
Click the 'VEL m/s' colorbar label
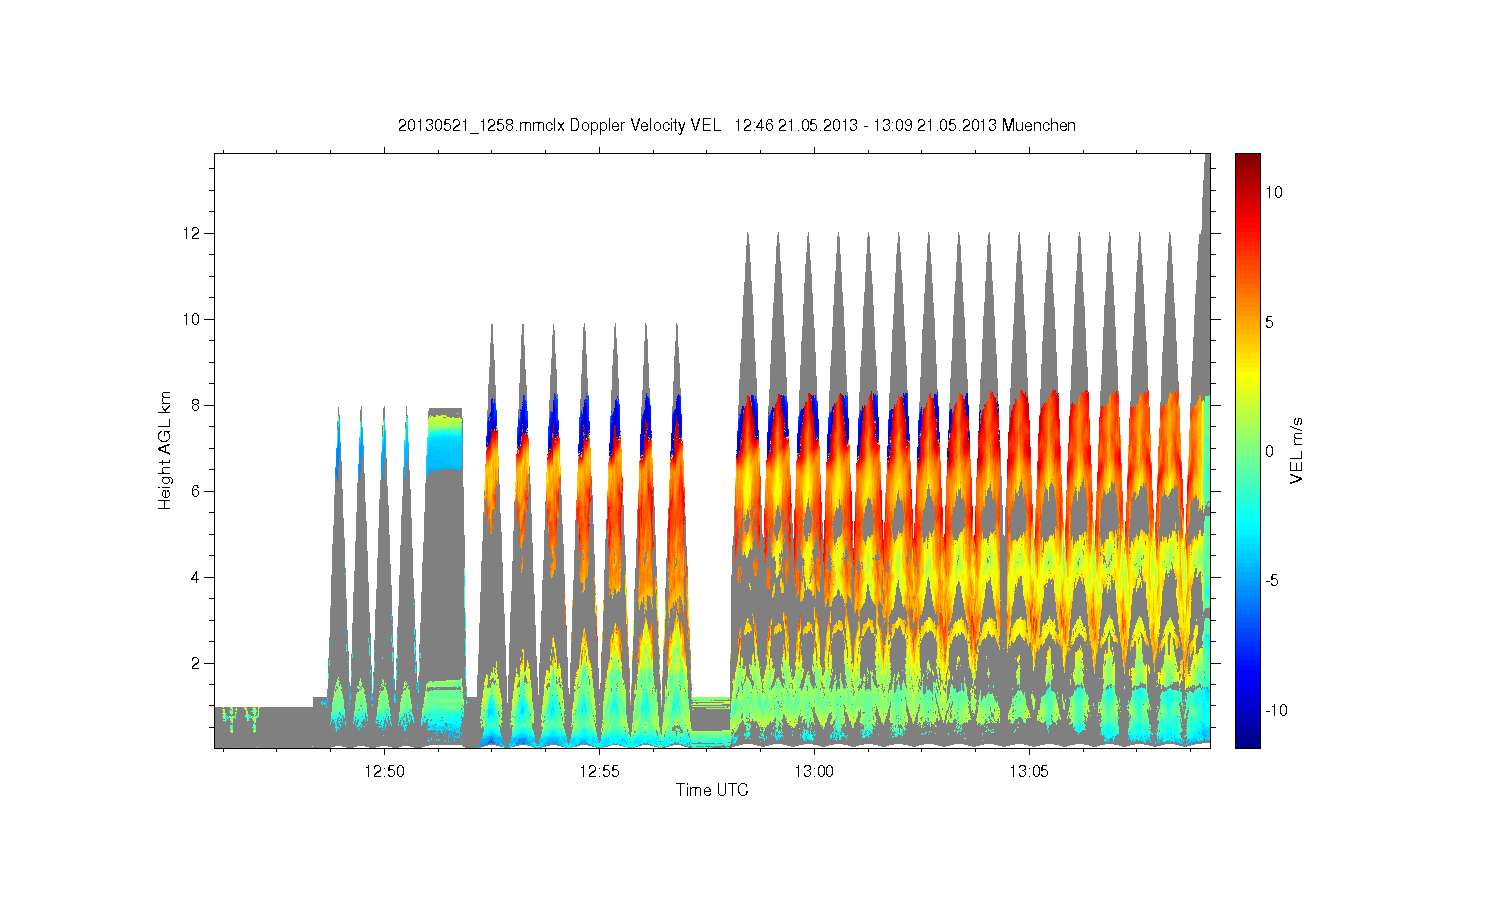1297,451
